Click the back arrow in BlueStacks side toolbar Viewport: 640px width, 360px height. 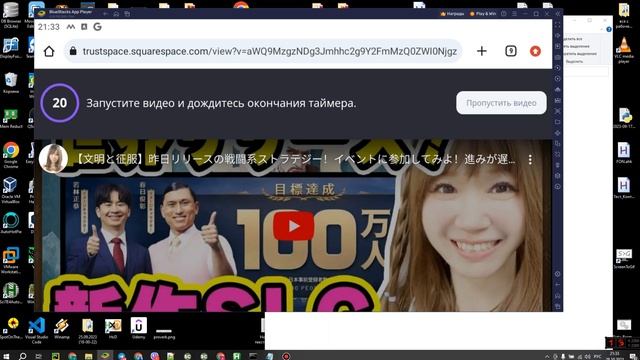coord(558,284)
